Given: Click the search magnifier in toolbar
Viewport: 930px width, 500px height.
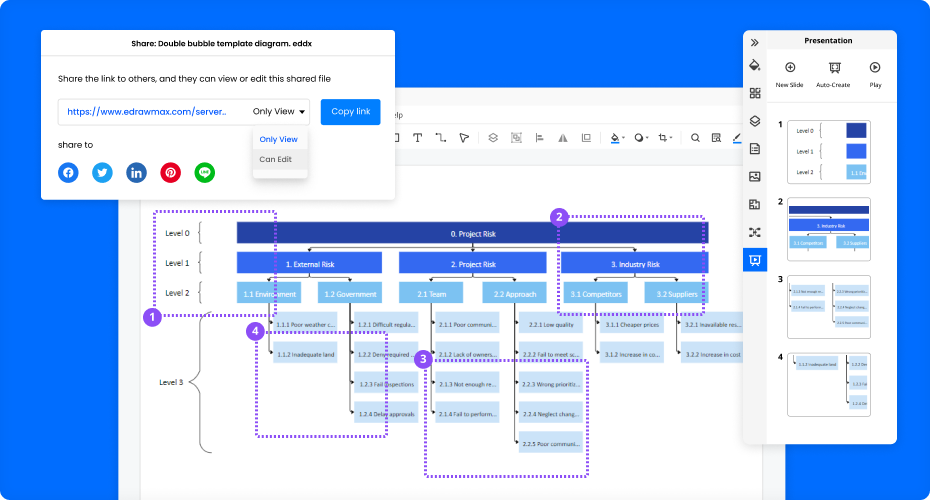Looking at the screenshot, I should tap(695, 138).
